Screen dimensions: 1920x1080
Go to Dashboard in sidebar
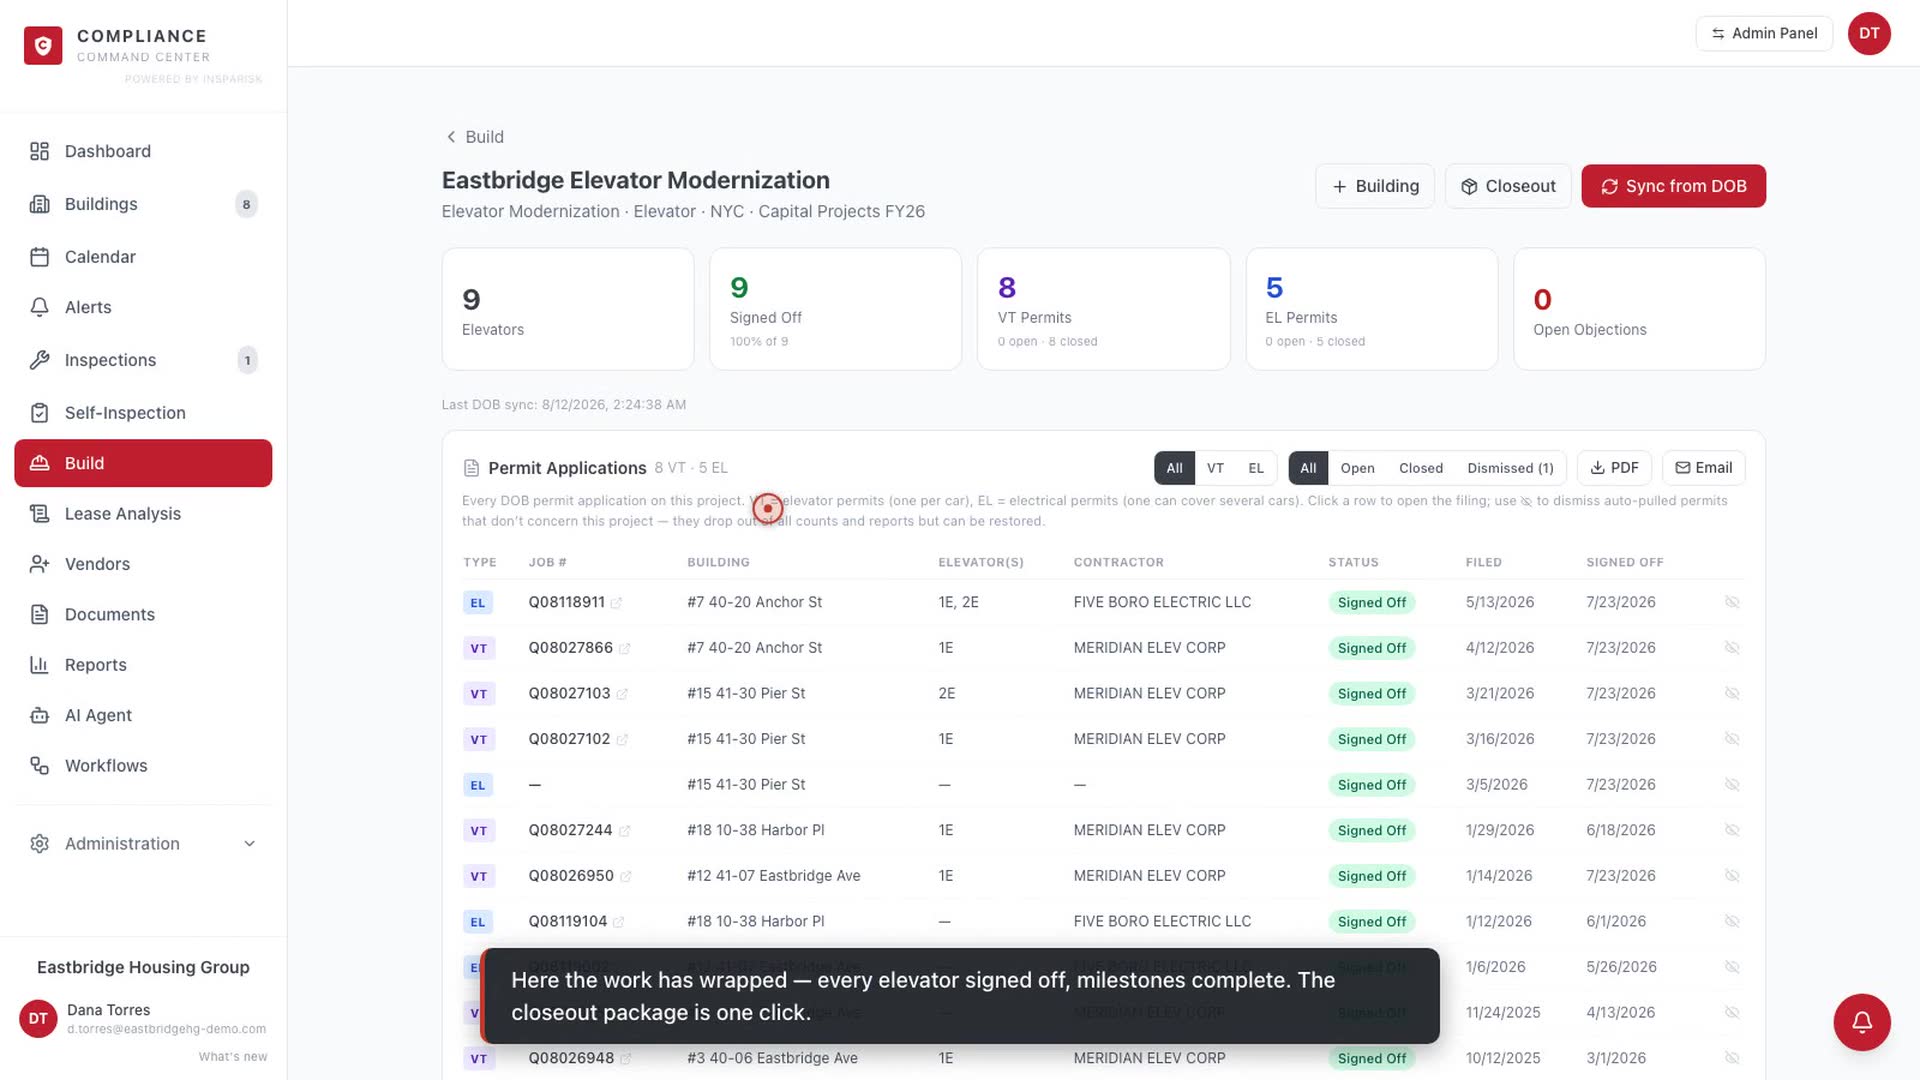click(x=143, y=151)
